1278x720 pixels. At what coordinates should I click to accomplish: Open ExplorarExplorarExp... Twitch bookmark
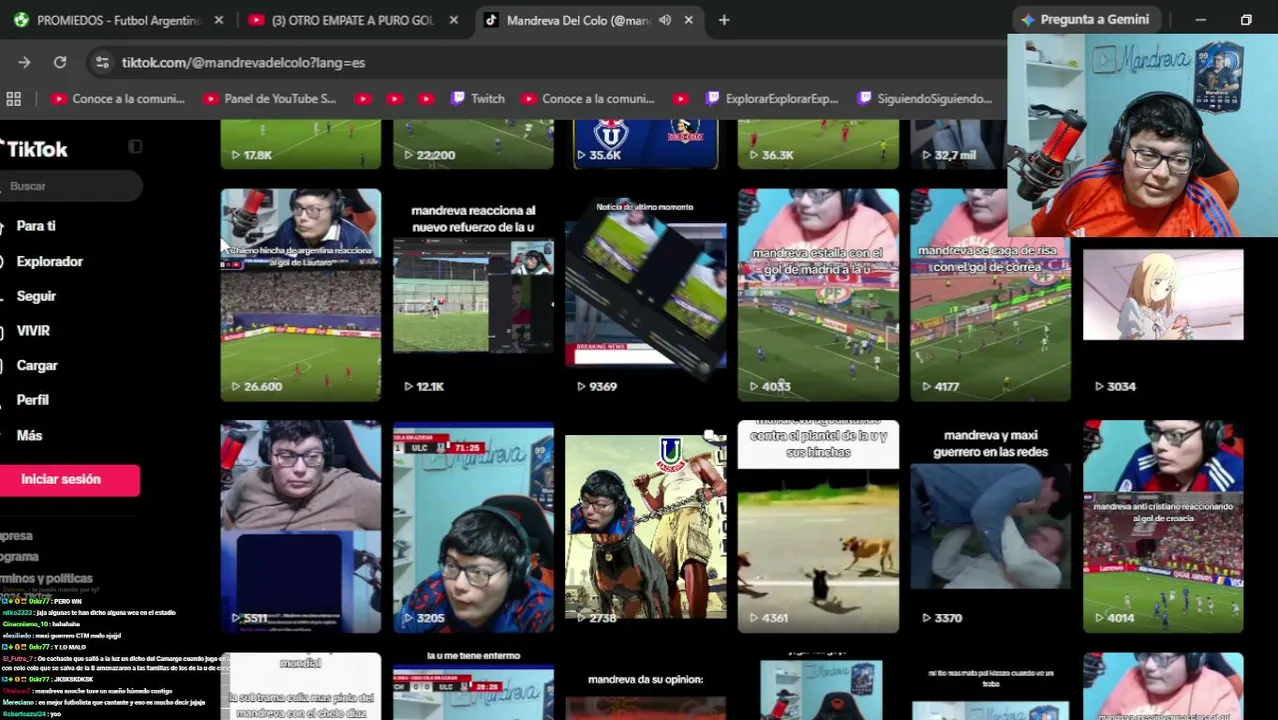pos(772,99)
